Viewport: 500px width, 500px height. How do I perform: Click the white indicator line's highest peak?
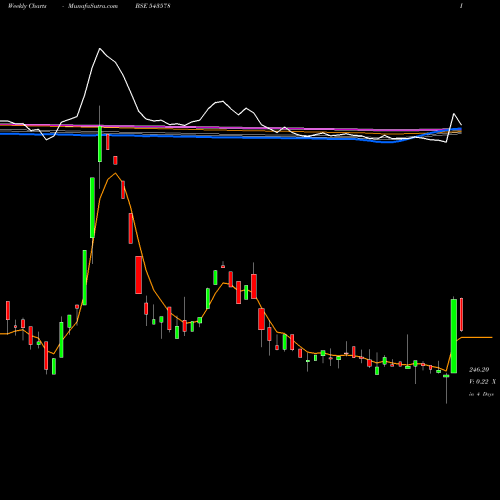point(100,49)
